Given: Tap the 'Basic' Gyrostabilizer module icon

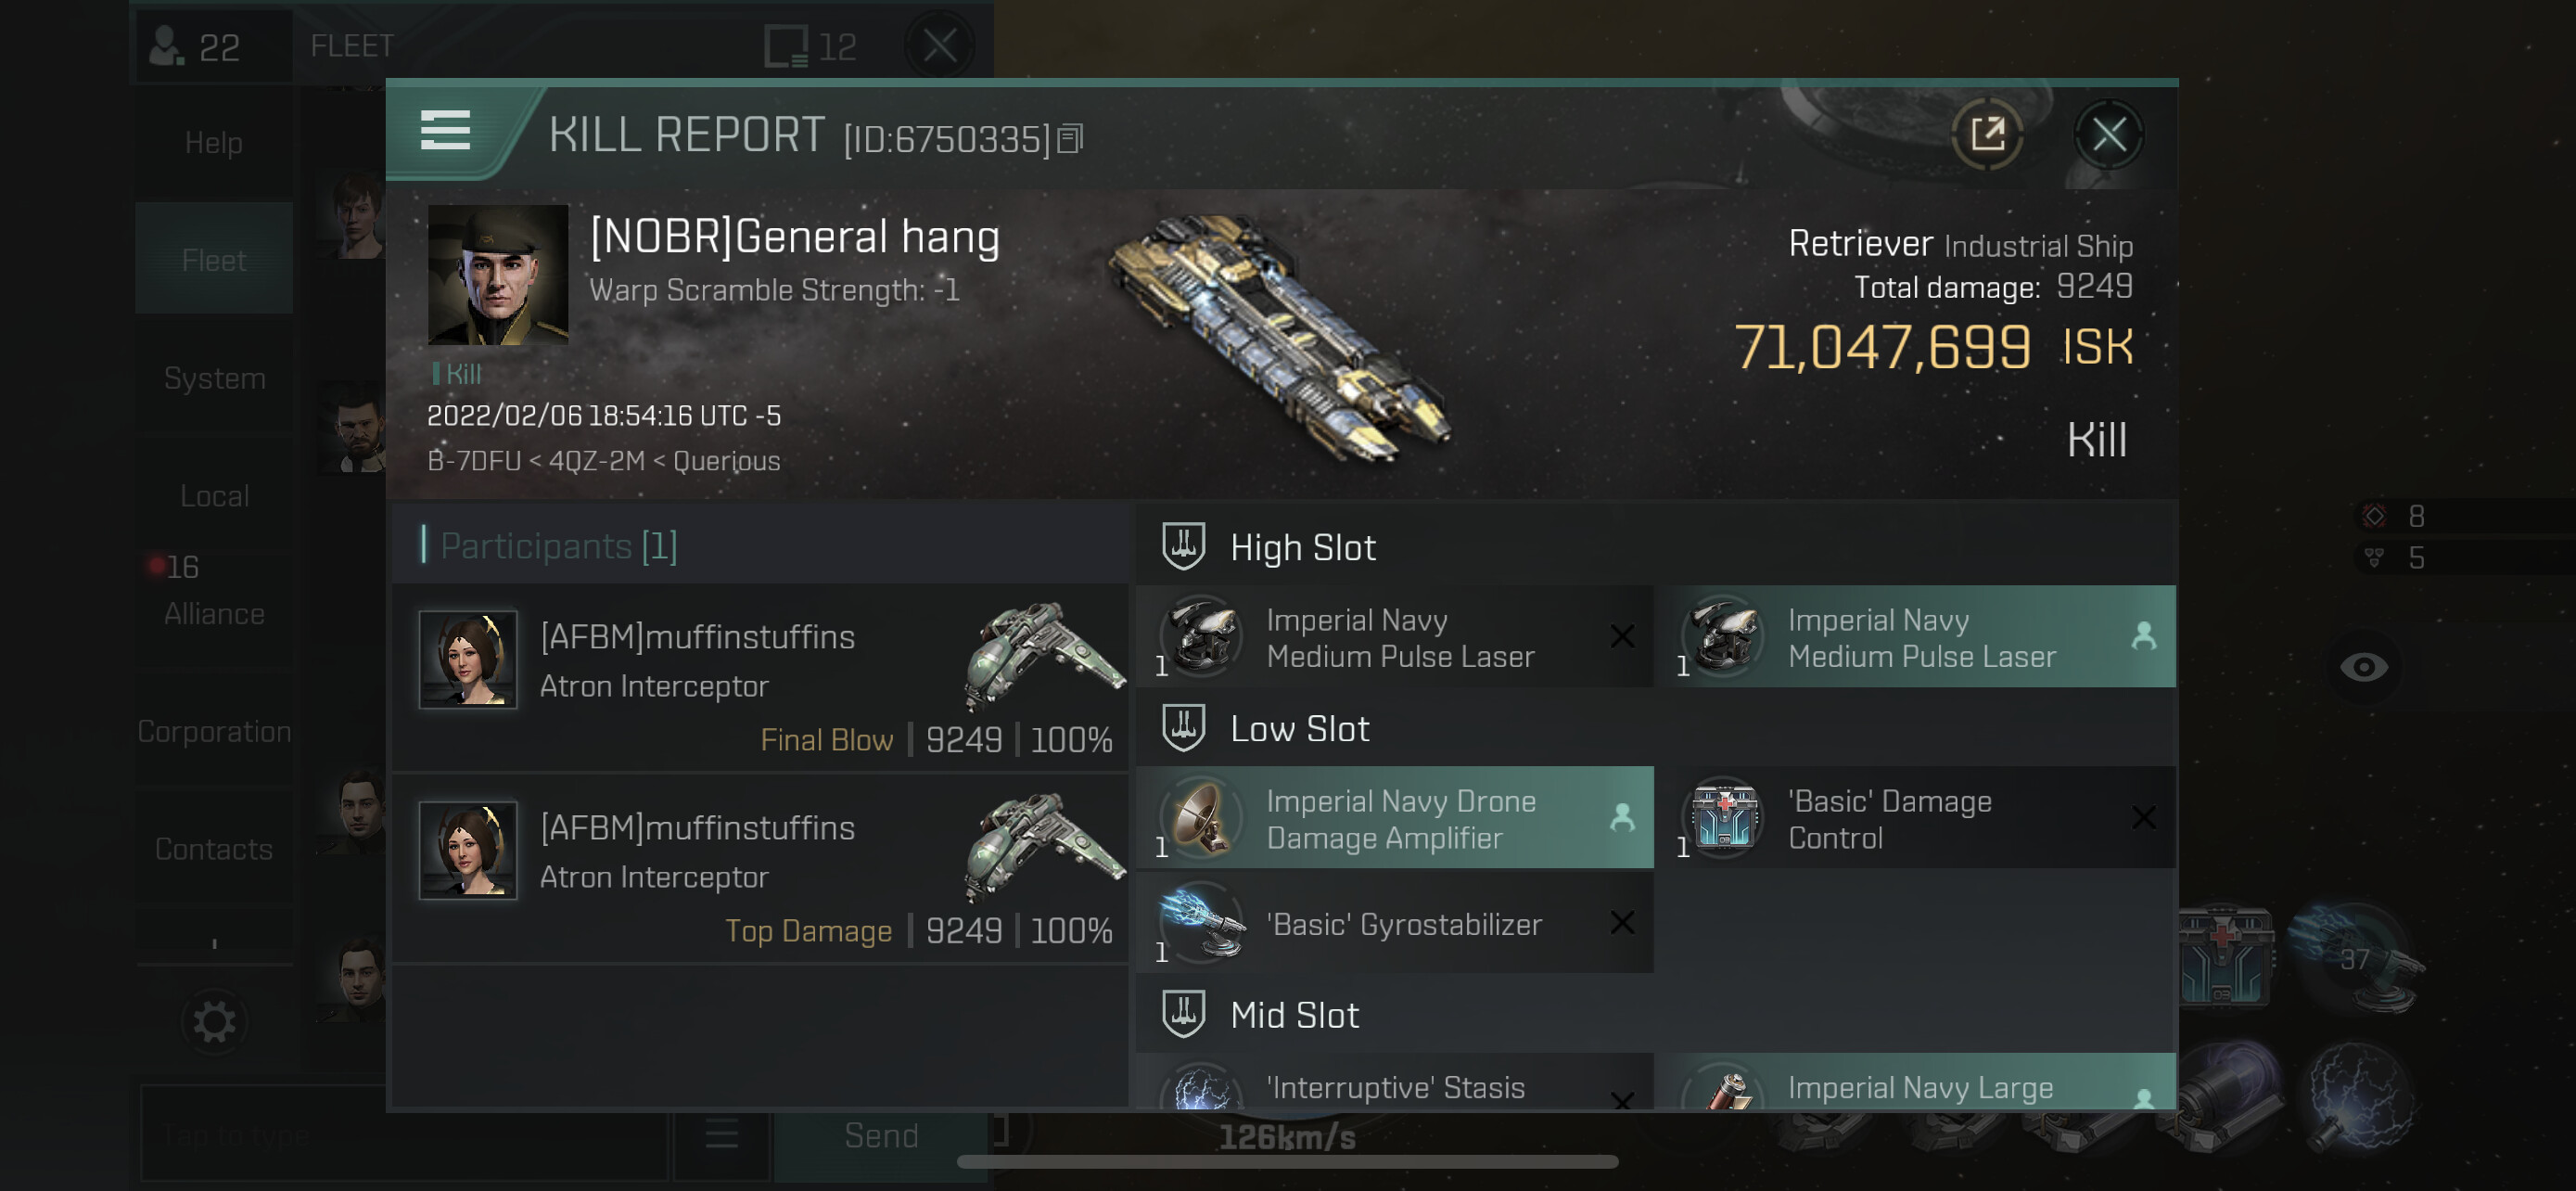Looking at the screenshot, I should (x=1203, y=923).
